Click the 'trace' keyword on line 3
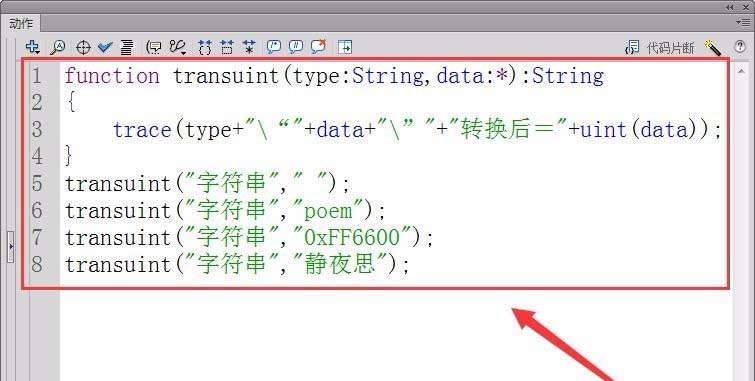 click(143, 130)
